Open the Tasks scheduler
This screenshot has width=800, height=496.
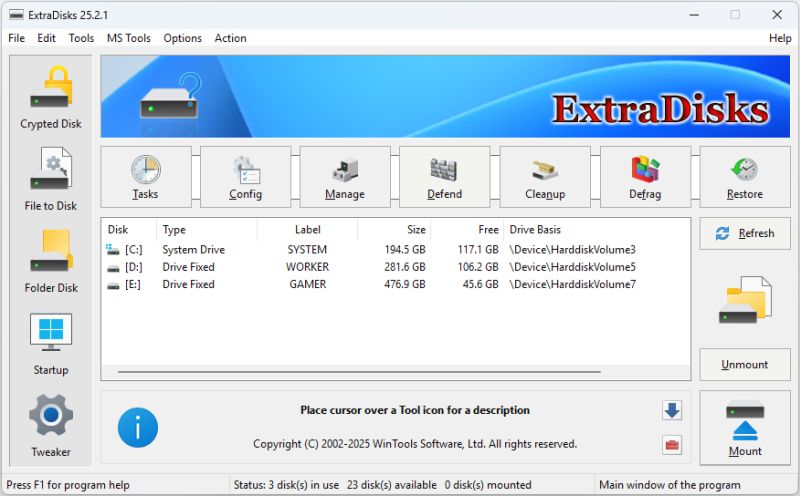pos(145,178)
